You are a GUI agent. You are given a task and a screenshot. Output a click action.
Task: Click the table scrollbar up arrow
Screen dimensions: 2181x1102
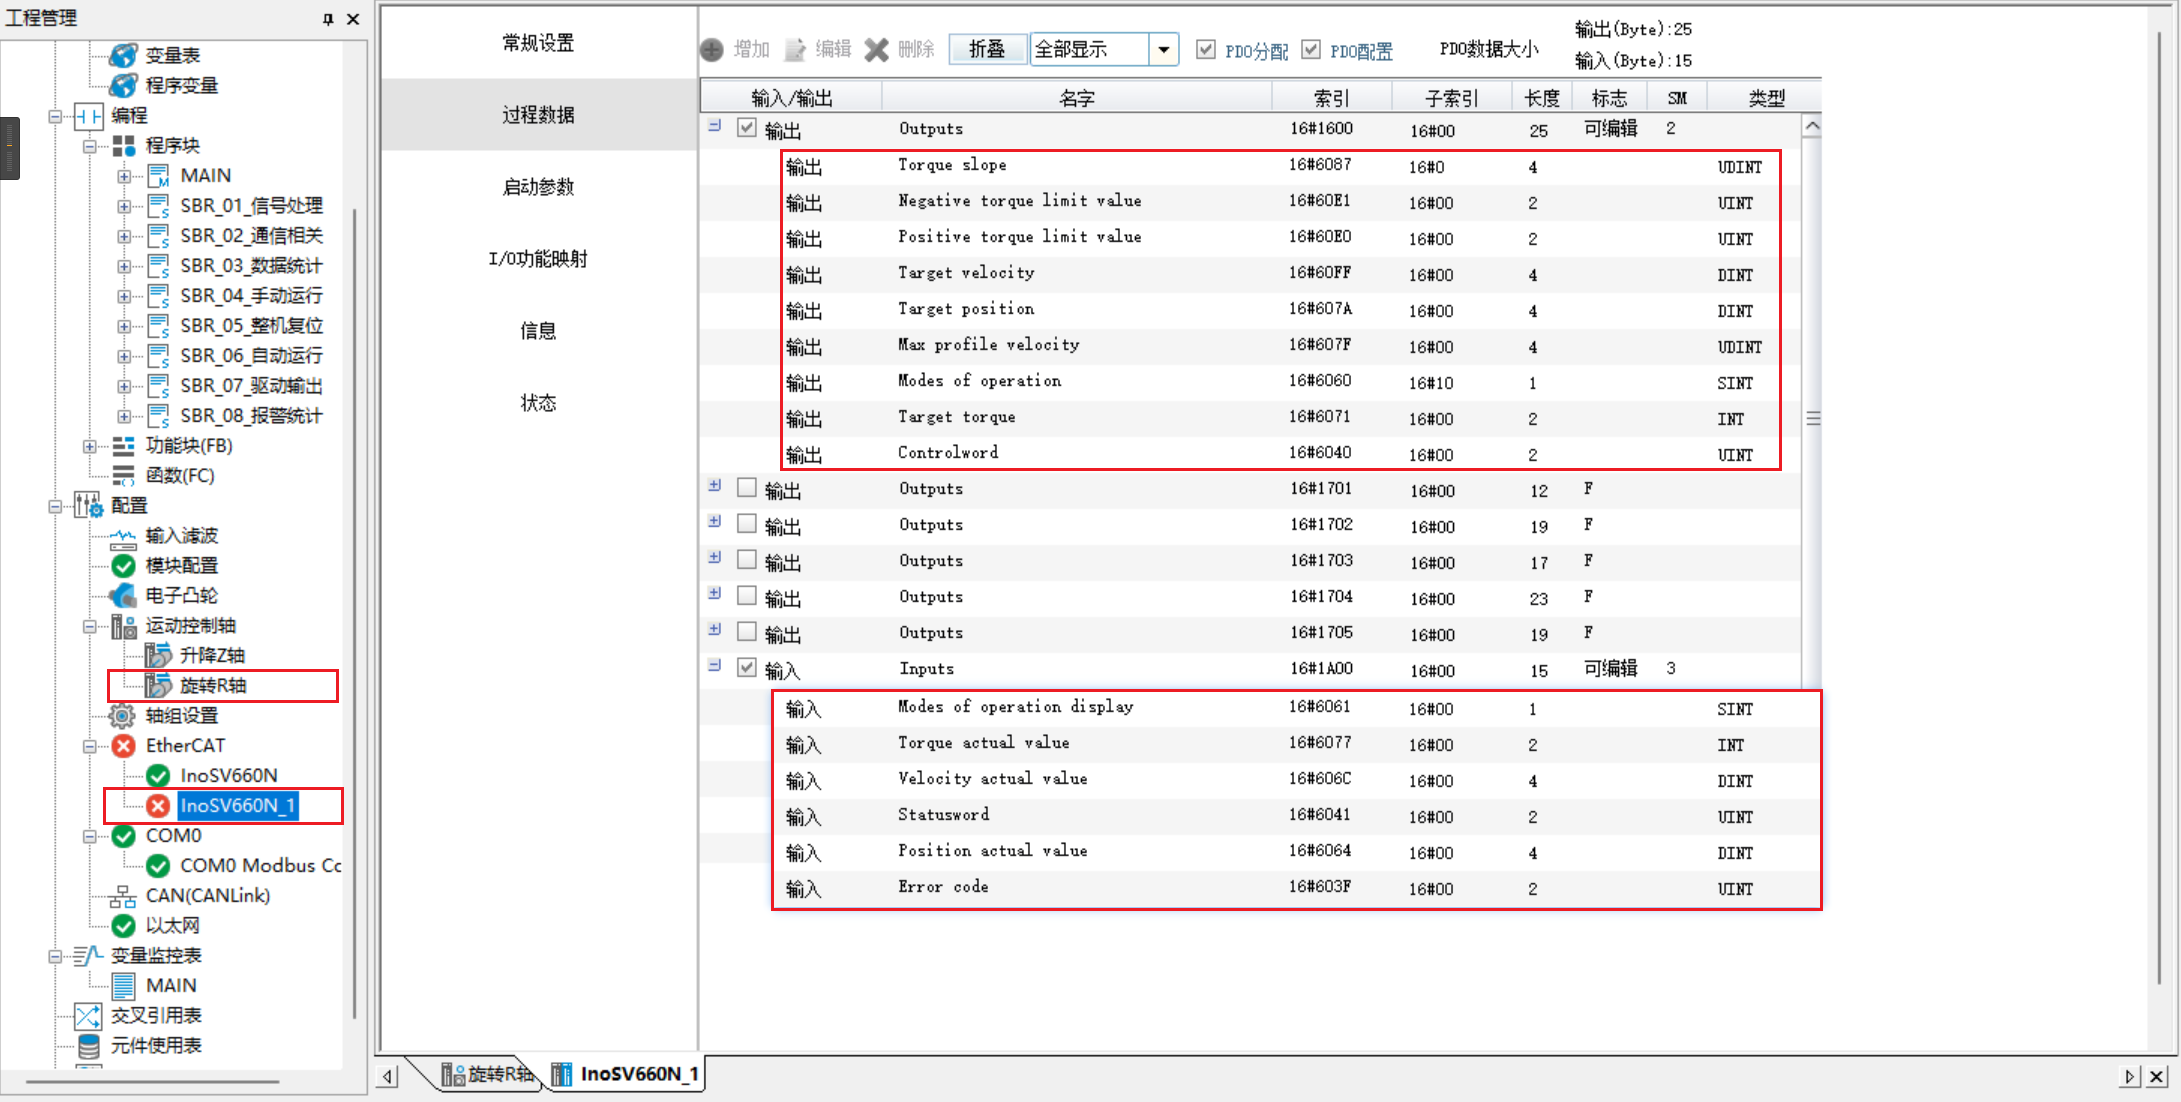pyautogui.click(x=1811, y=127)
